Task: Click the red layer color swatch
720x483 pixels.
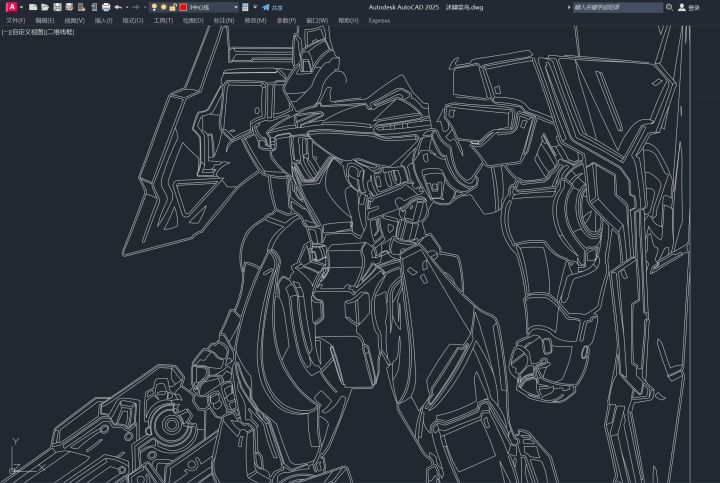Action: click(x=182, y=7)
